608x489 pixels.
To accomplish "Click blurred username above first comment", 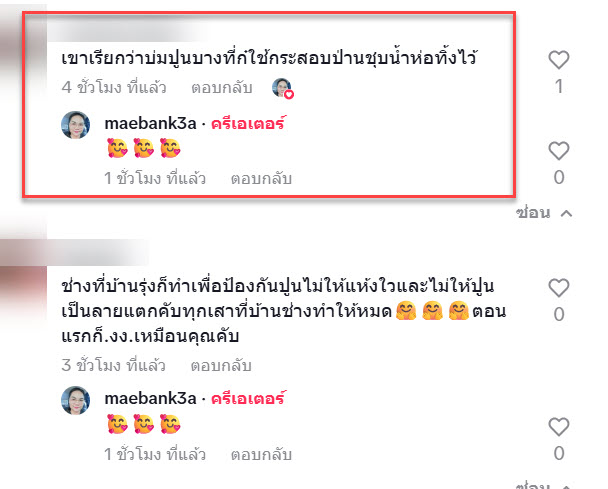I will click(x=124, y=30).
